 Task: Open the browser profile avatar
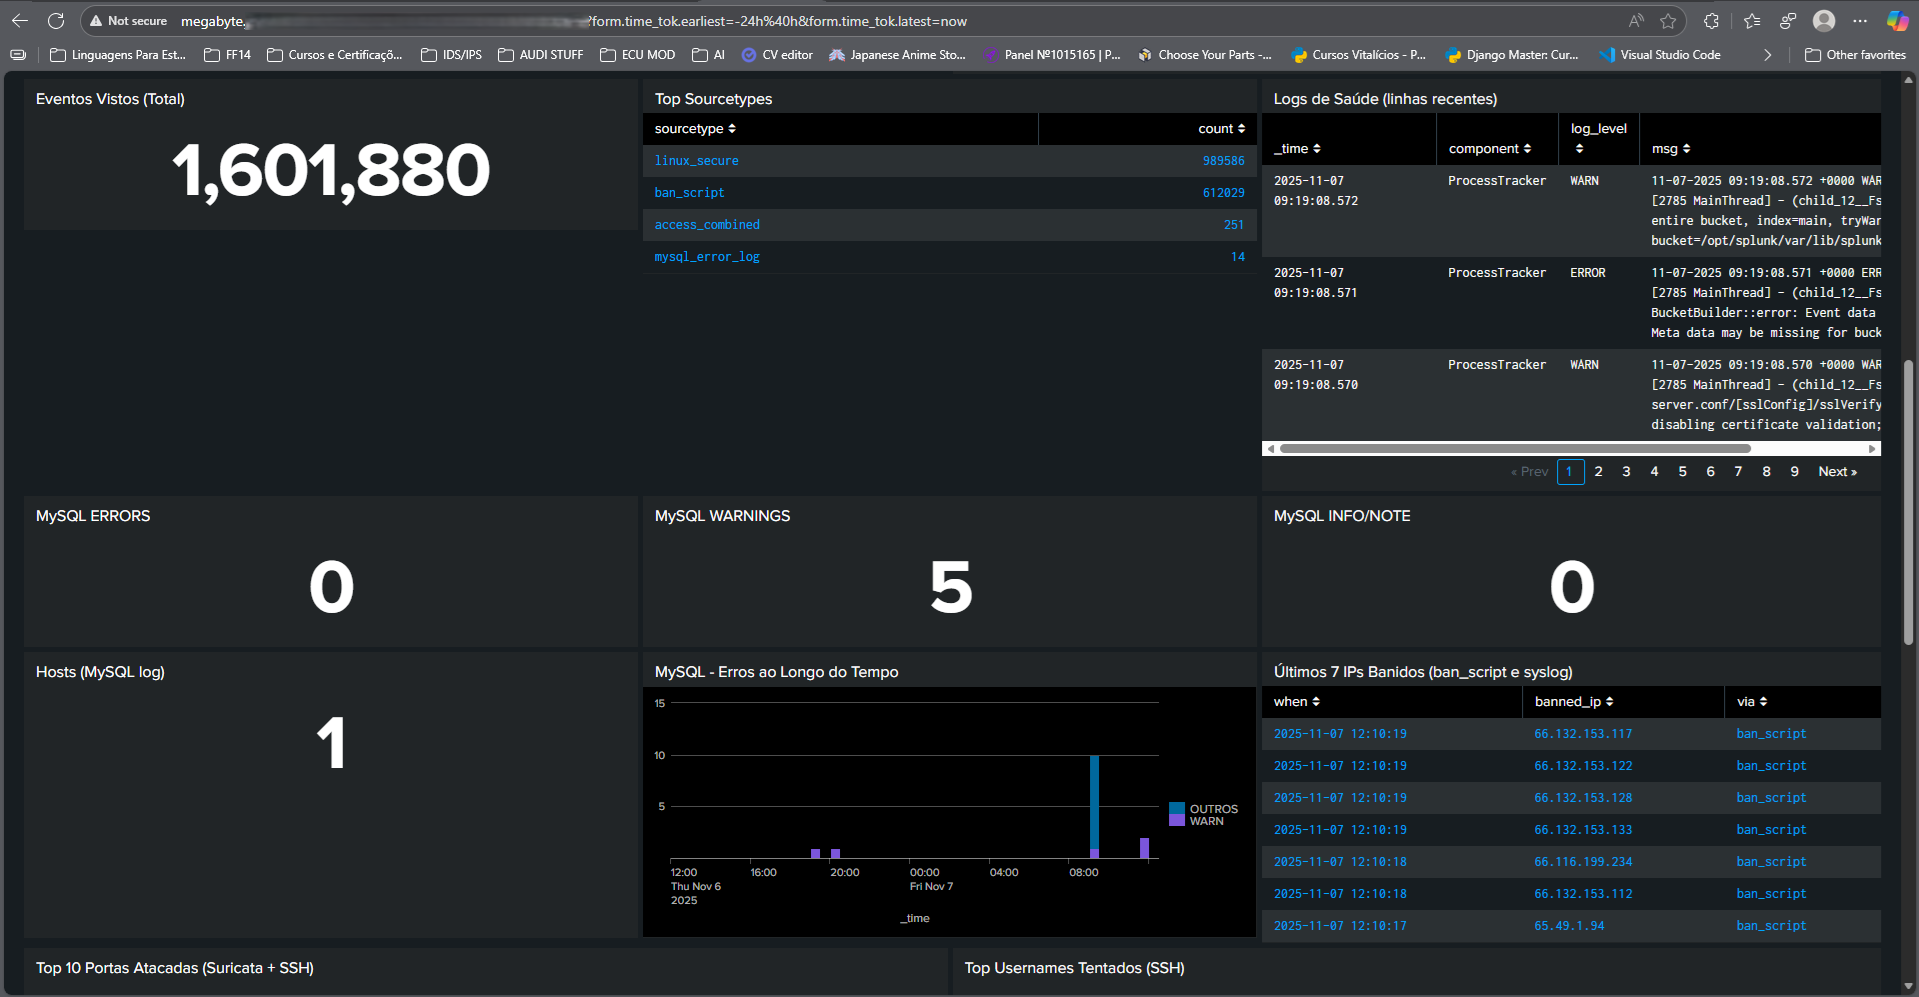[1824, 21]
